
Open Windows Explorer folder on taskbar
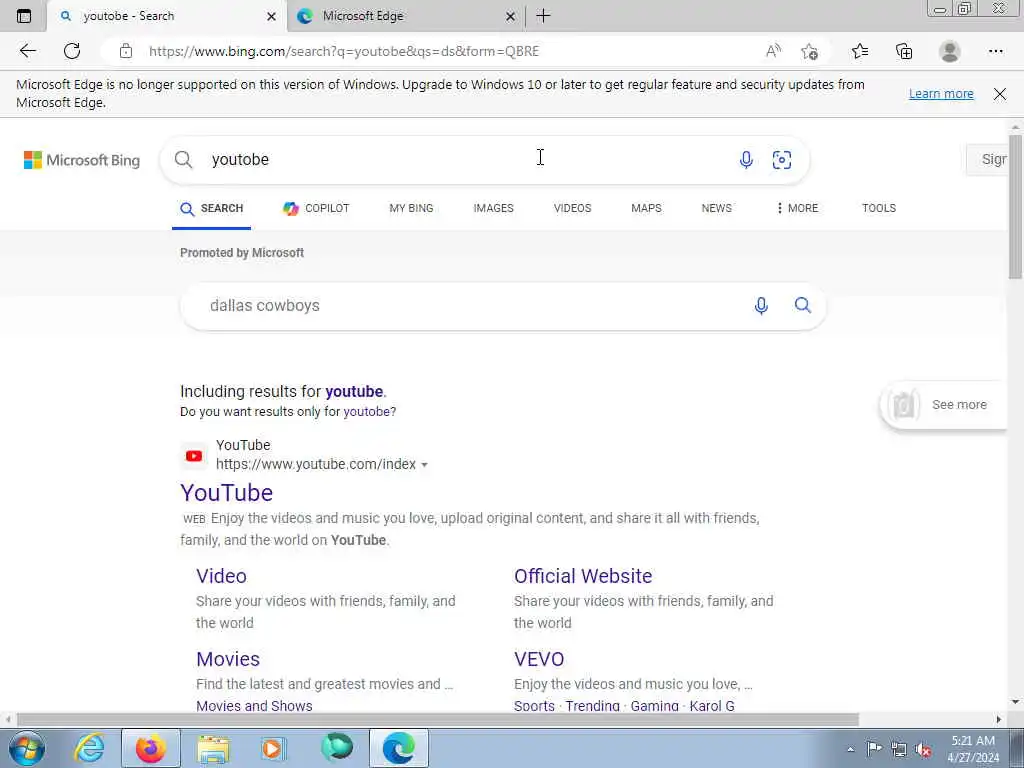click(213, 748)
